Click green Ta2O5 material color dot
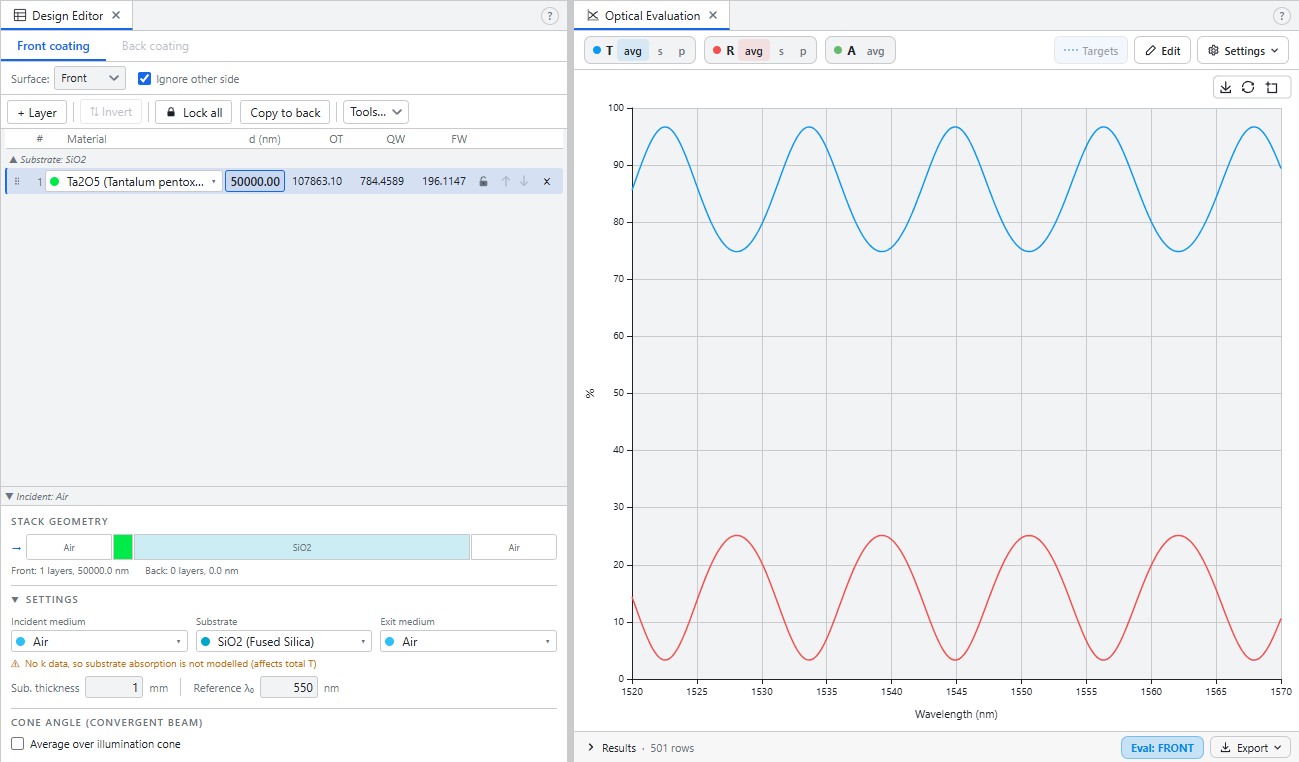1299x762 pixels. [x=55, y=182]
